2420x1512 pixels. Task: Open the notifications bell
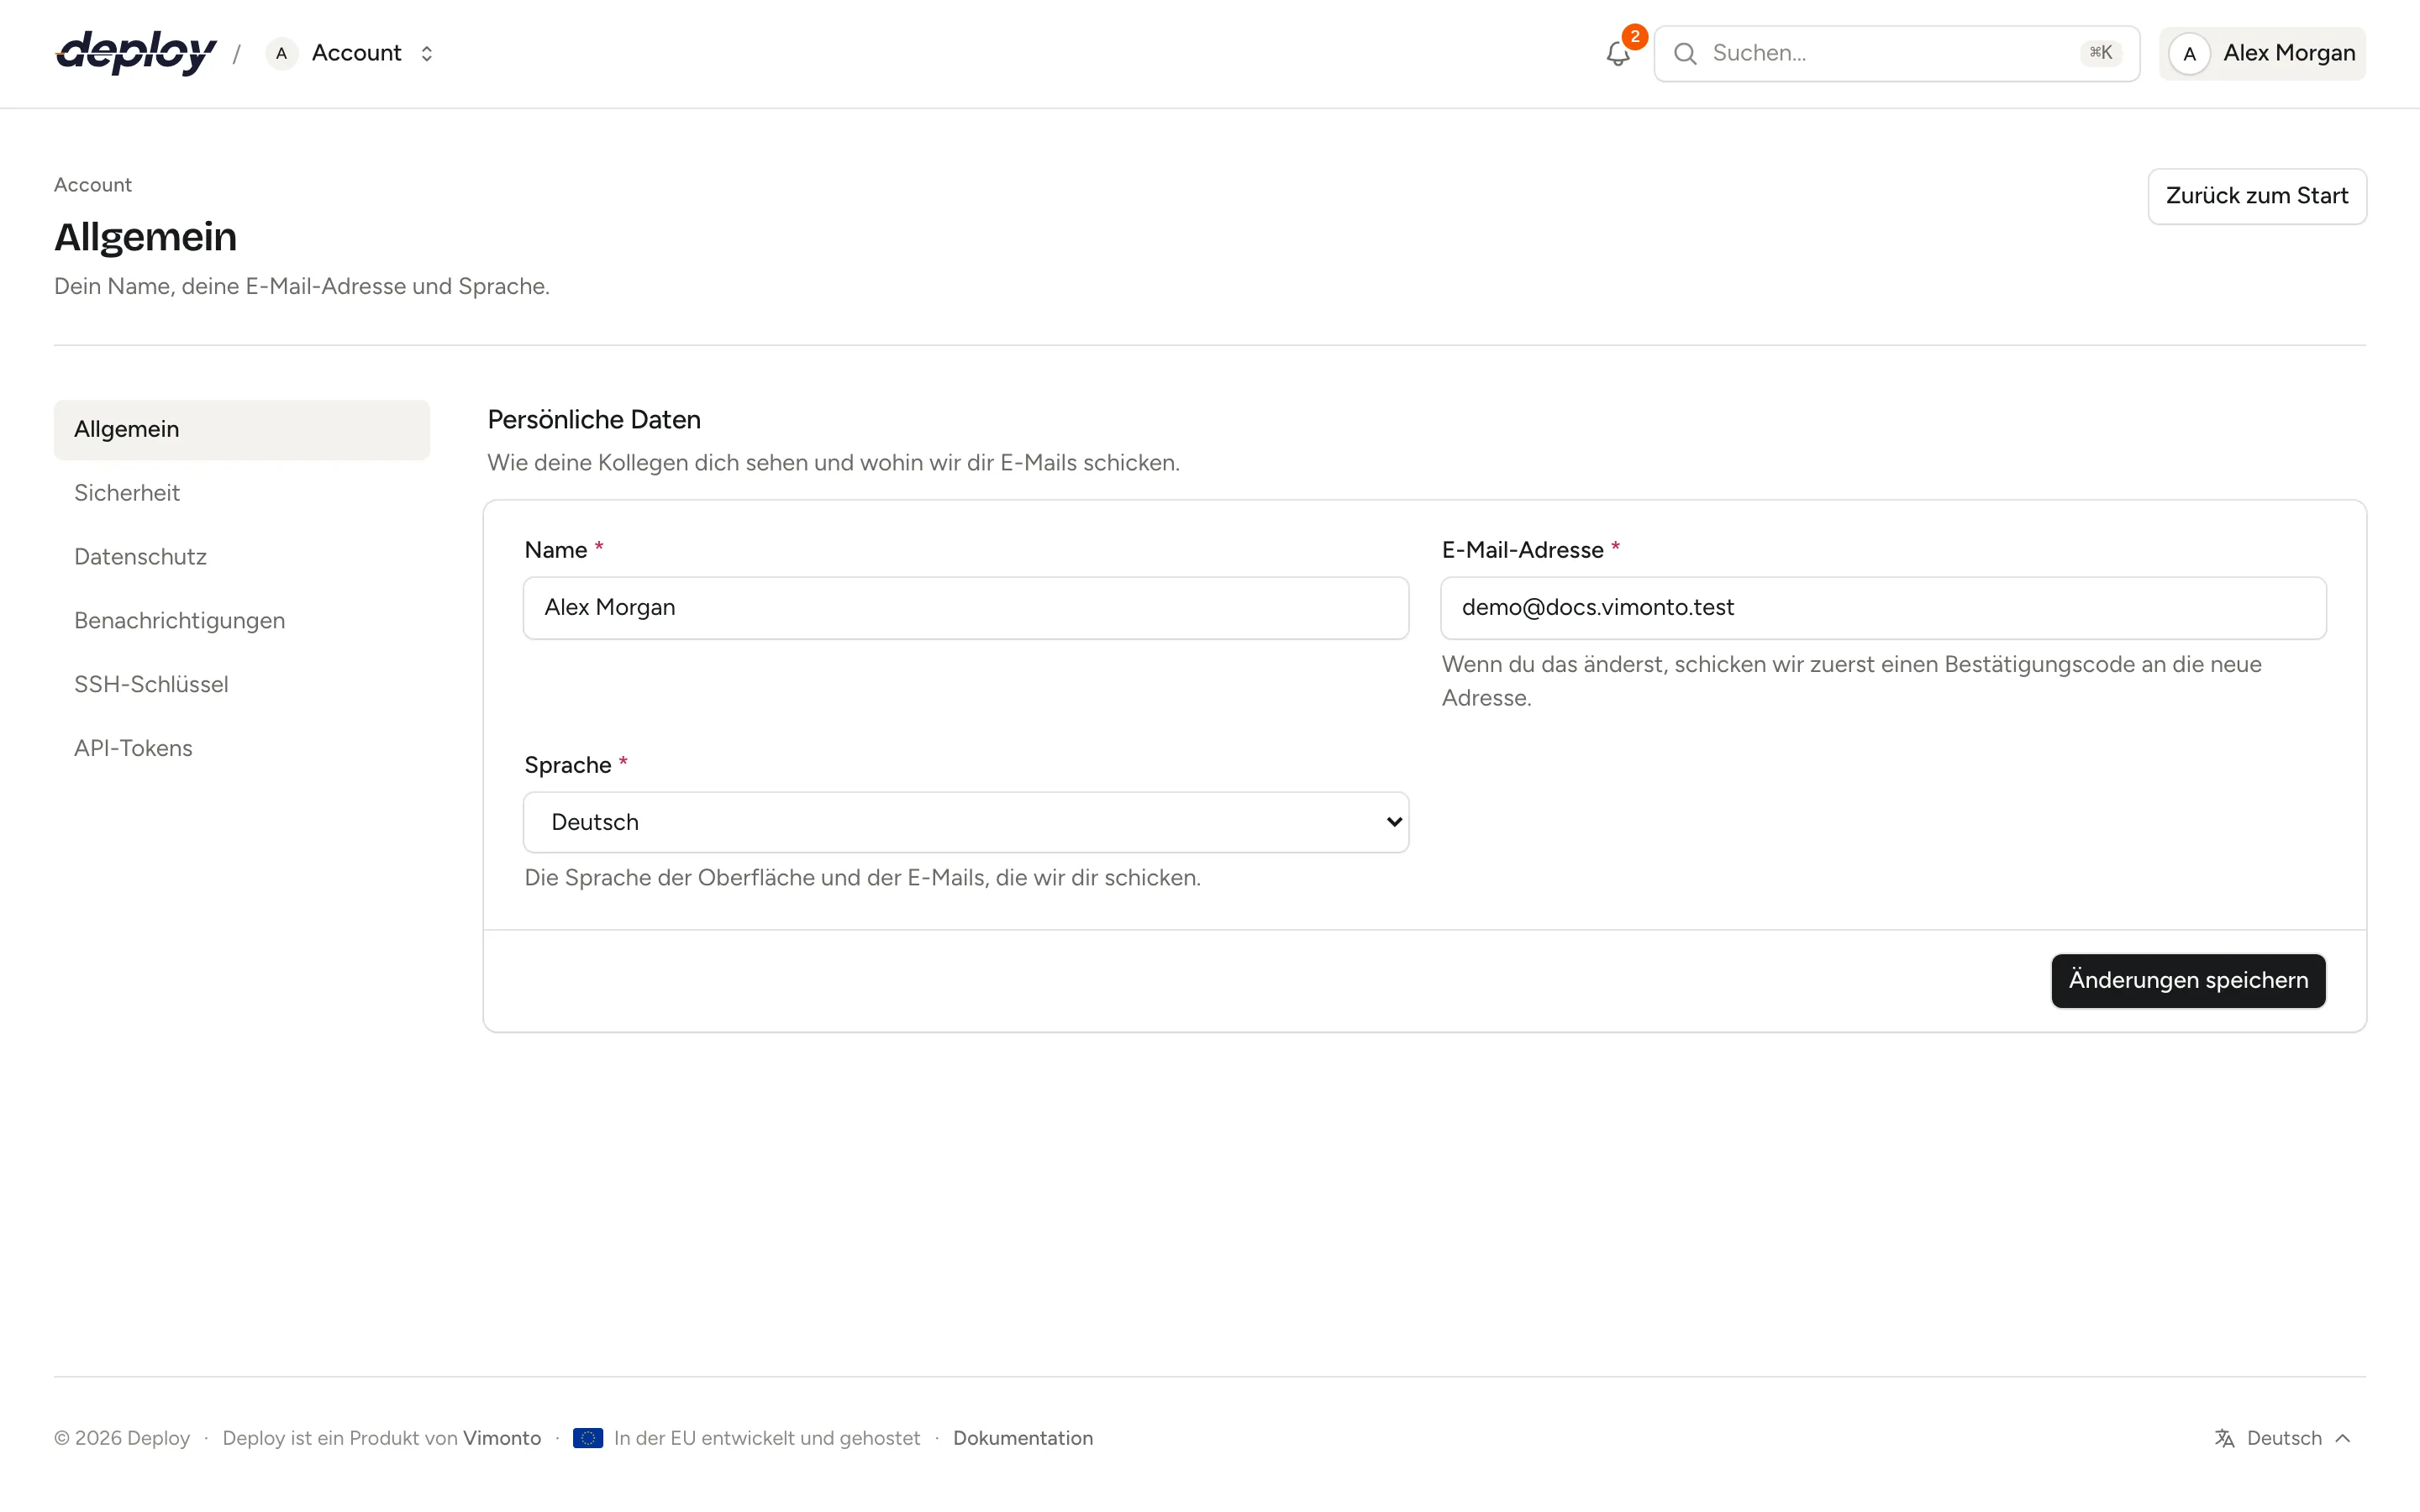[x=1617, y=54]
